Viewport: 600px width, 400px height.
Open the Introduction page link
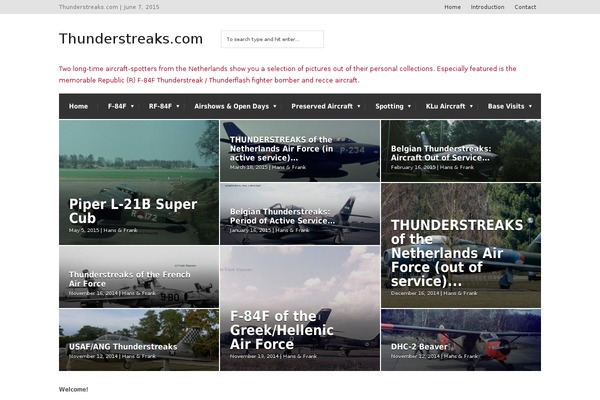(x=487, y=7)
